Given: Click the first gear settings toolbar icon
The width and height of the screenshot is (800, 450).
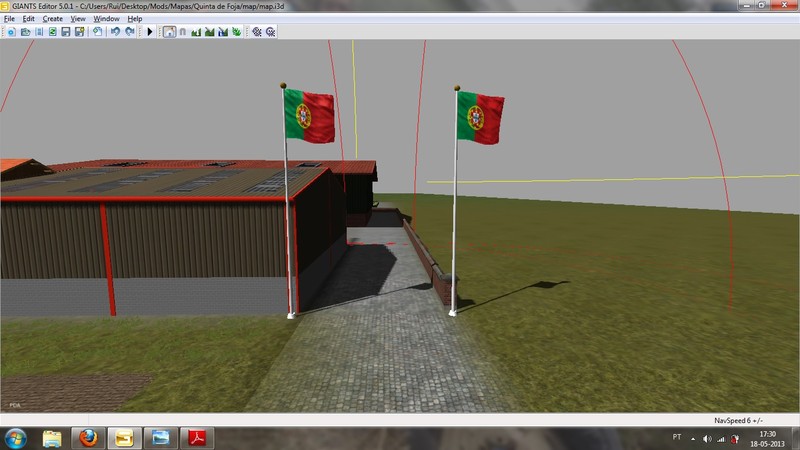Looking at the screenshot, I should click(257, 32).
